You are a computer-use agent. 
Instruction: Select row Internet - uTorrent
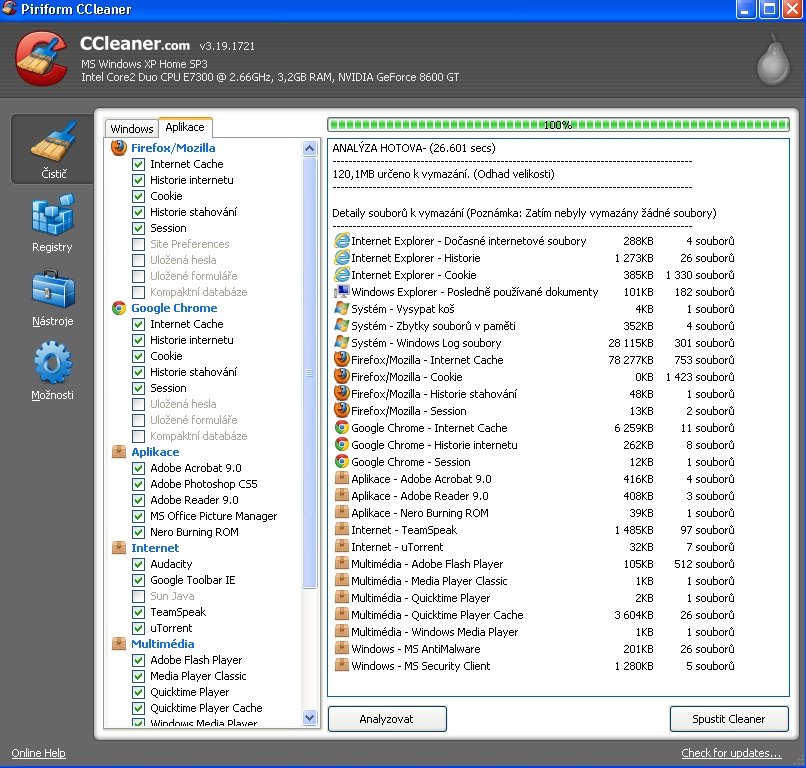(x=535, y=546)
